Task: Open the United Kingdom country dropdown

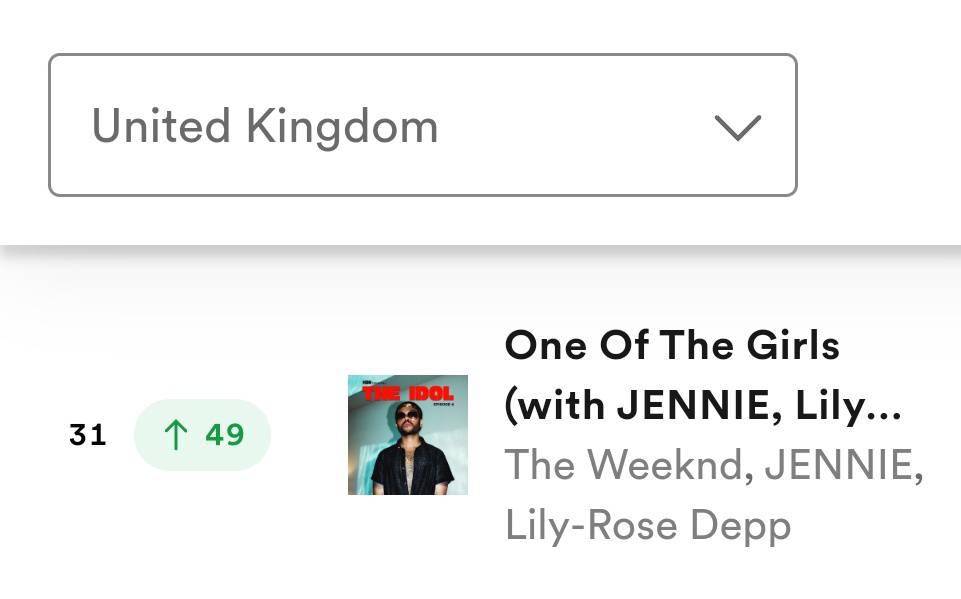Action: point(423,125)
